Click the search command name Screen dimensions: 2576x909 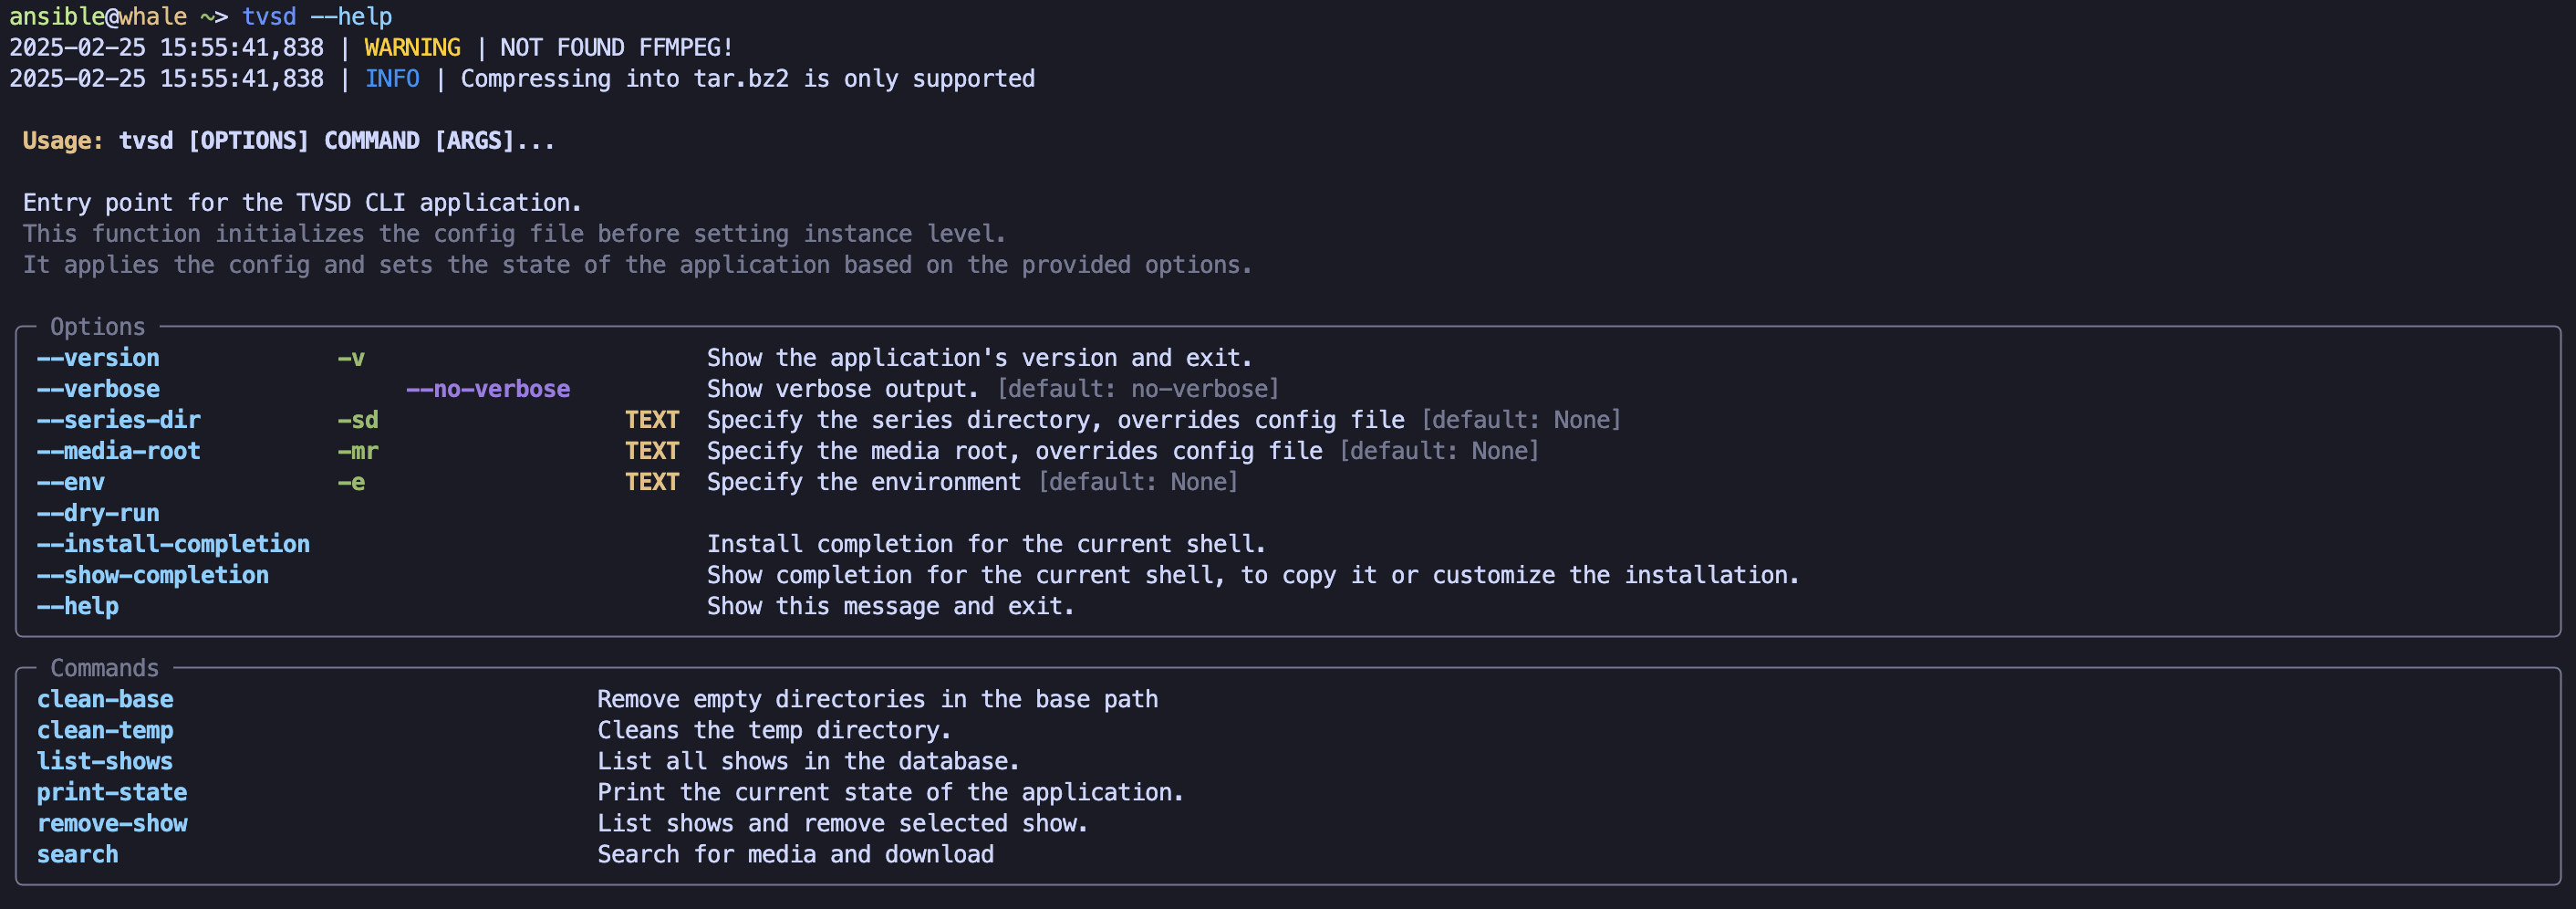click(78, 854)
